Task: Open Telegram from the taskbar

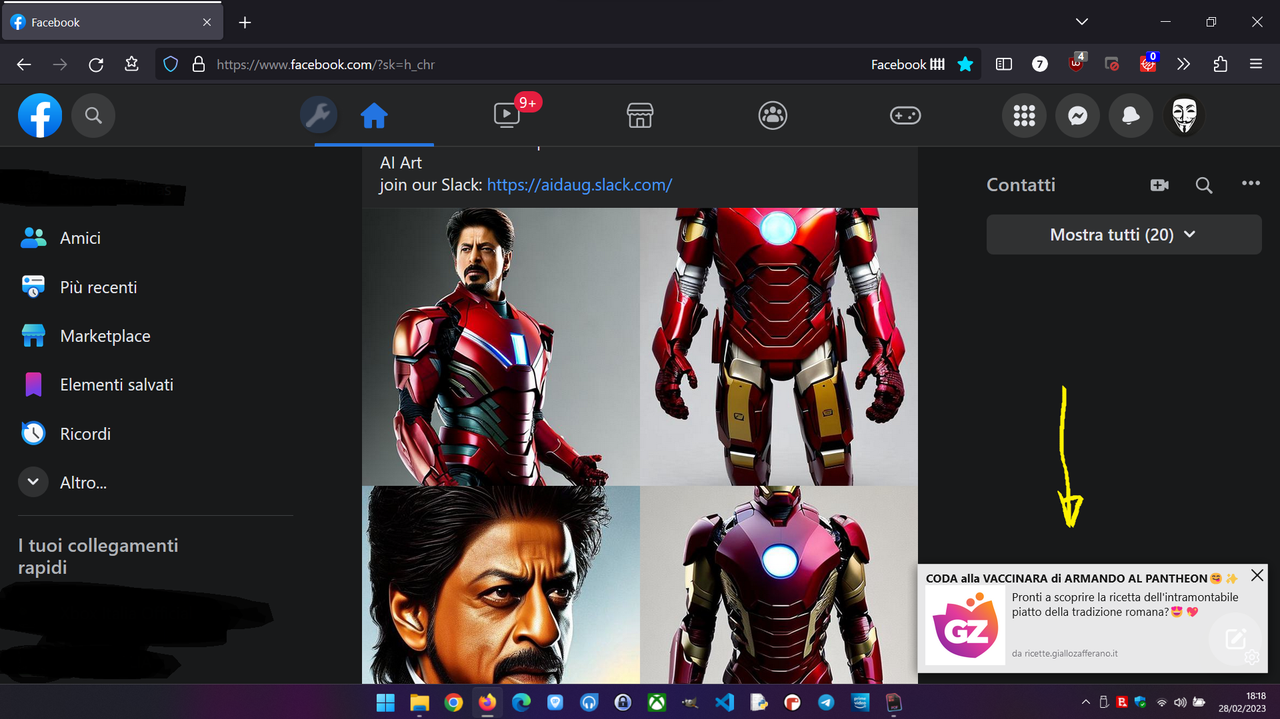Action: 826,703
